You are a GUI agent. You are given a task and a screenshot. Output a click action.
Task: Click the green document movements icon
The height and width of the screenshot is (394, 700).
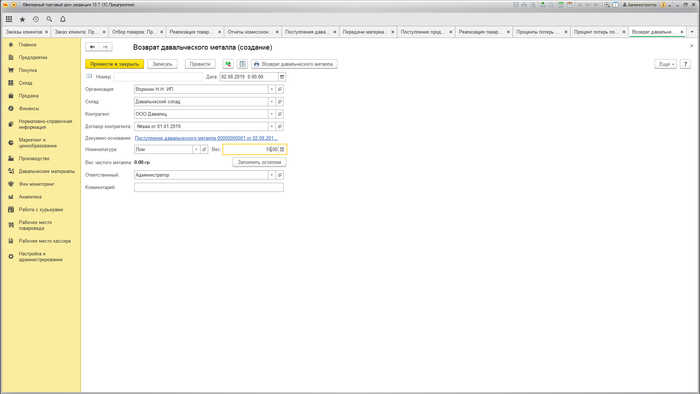(x=228, y=64)
